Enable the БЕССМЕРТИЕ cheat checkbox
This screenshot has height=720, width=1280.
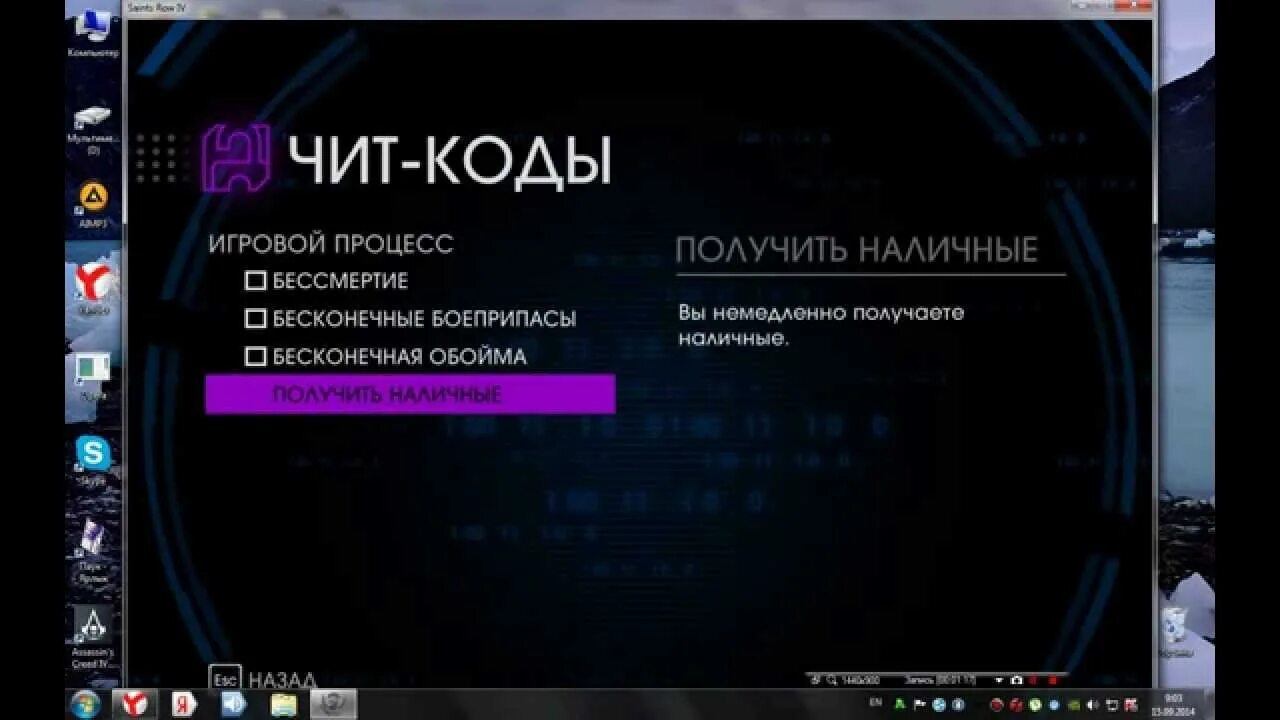click(x=255, y=281)
